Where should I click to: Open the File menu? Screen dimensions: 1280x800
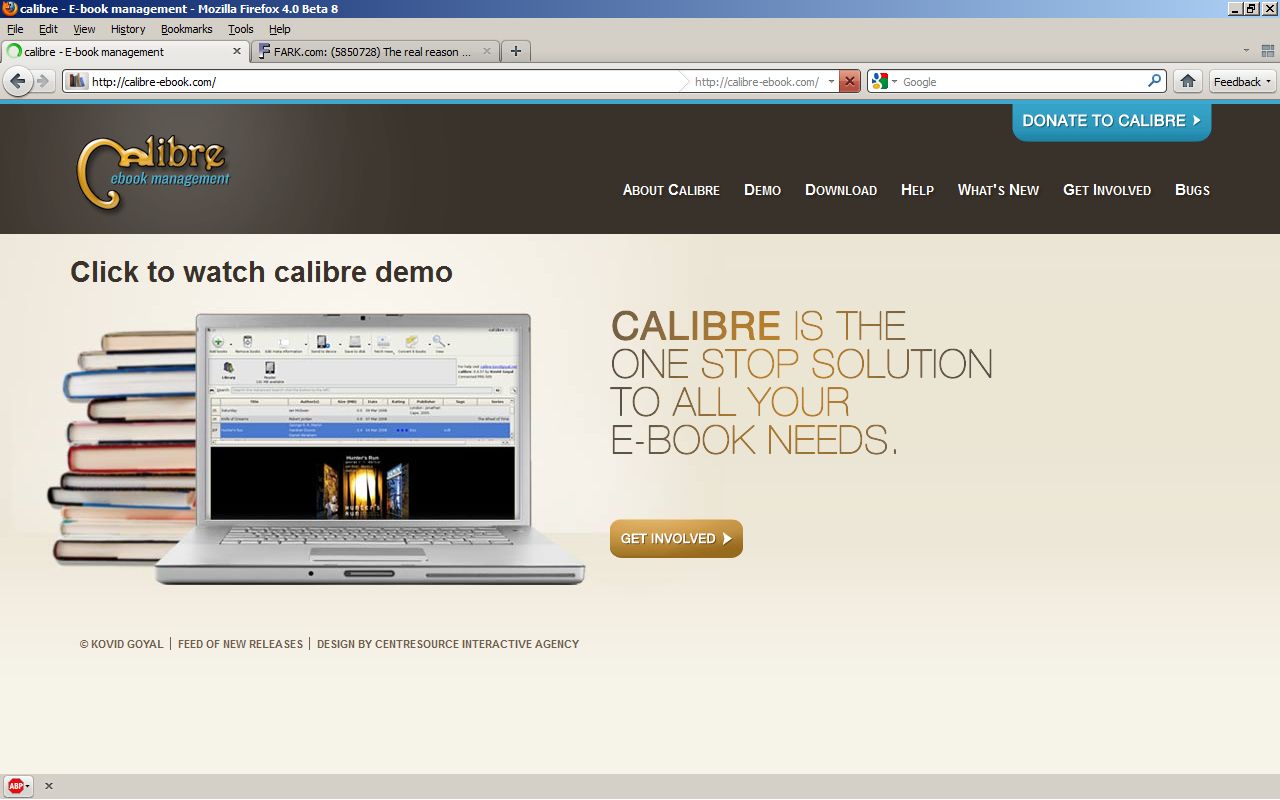[15, 29]
